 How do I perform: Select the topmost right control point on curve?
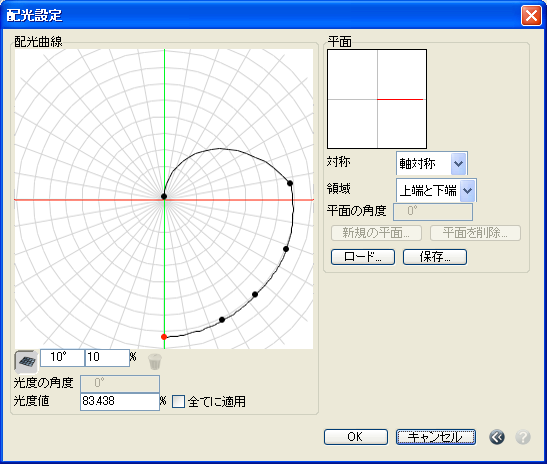click(x=290, y=183)
